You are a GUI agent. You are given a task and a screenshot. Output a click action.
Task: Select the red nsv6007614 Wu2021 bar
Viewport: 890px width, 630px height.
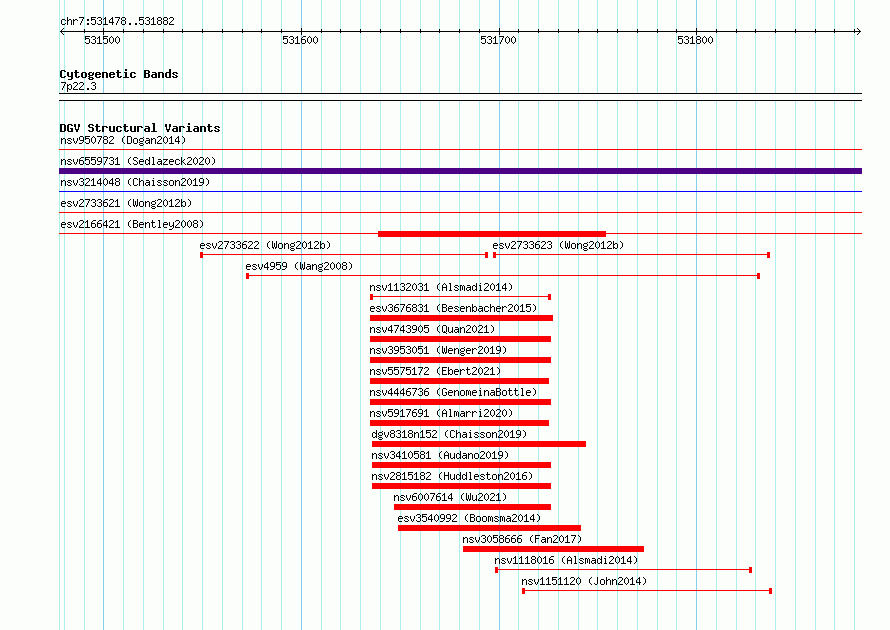click(x=472, y=507)
